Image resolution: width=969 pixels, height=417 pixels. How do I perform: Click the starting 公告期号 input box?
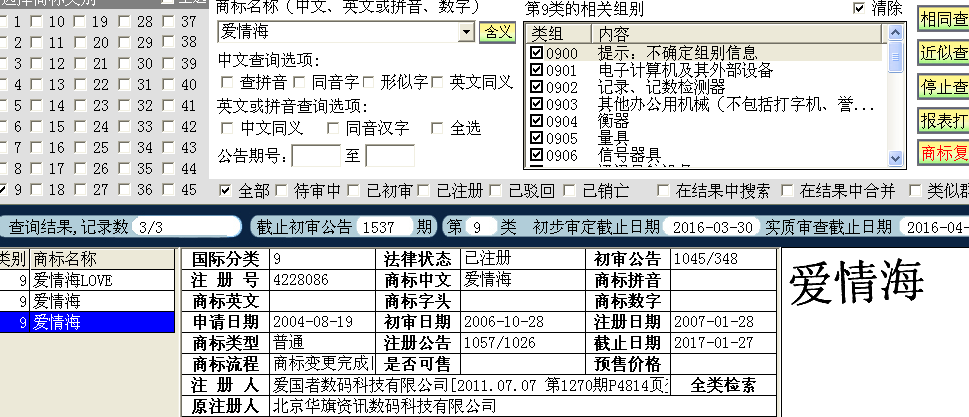[x=316, y=155]
